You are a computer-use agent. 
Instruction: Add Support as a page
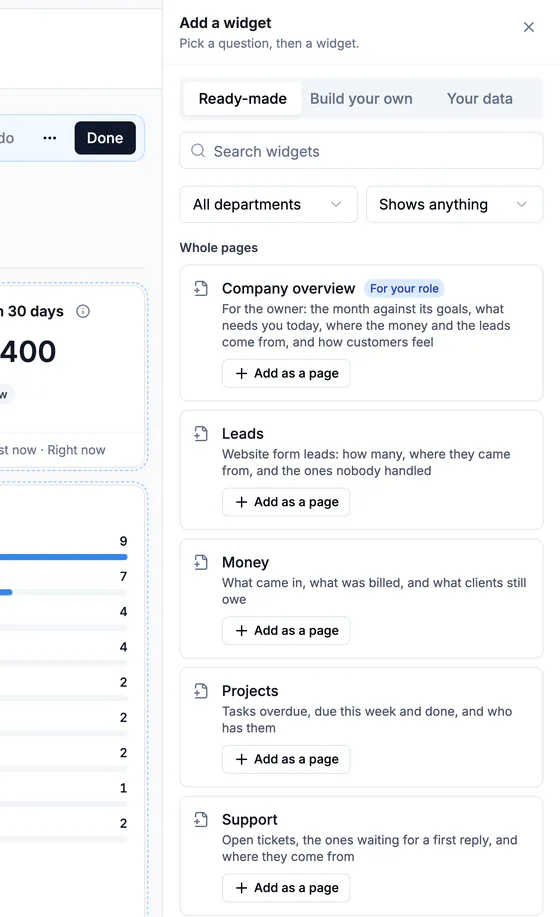point(286,888)
